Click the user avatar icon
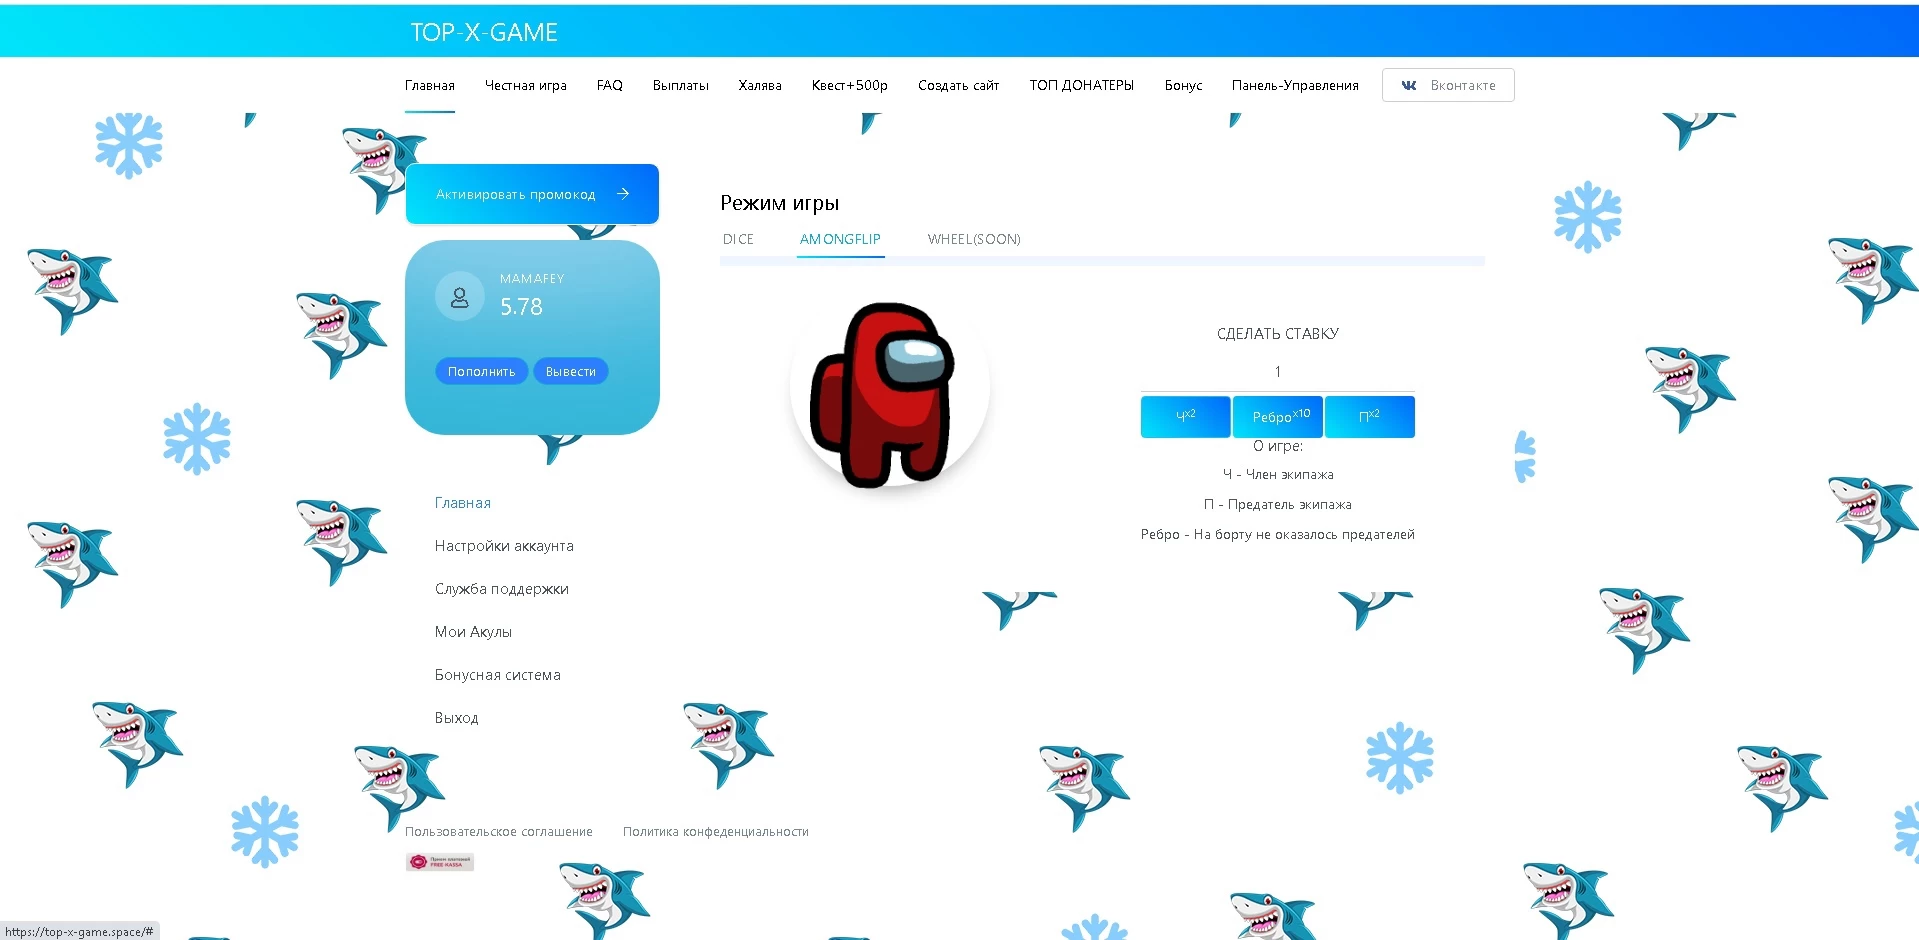Viewport: 1919px width, 940px height. coord(460,296)
